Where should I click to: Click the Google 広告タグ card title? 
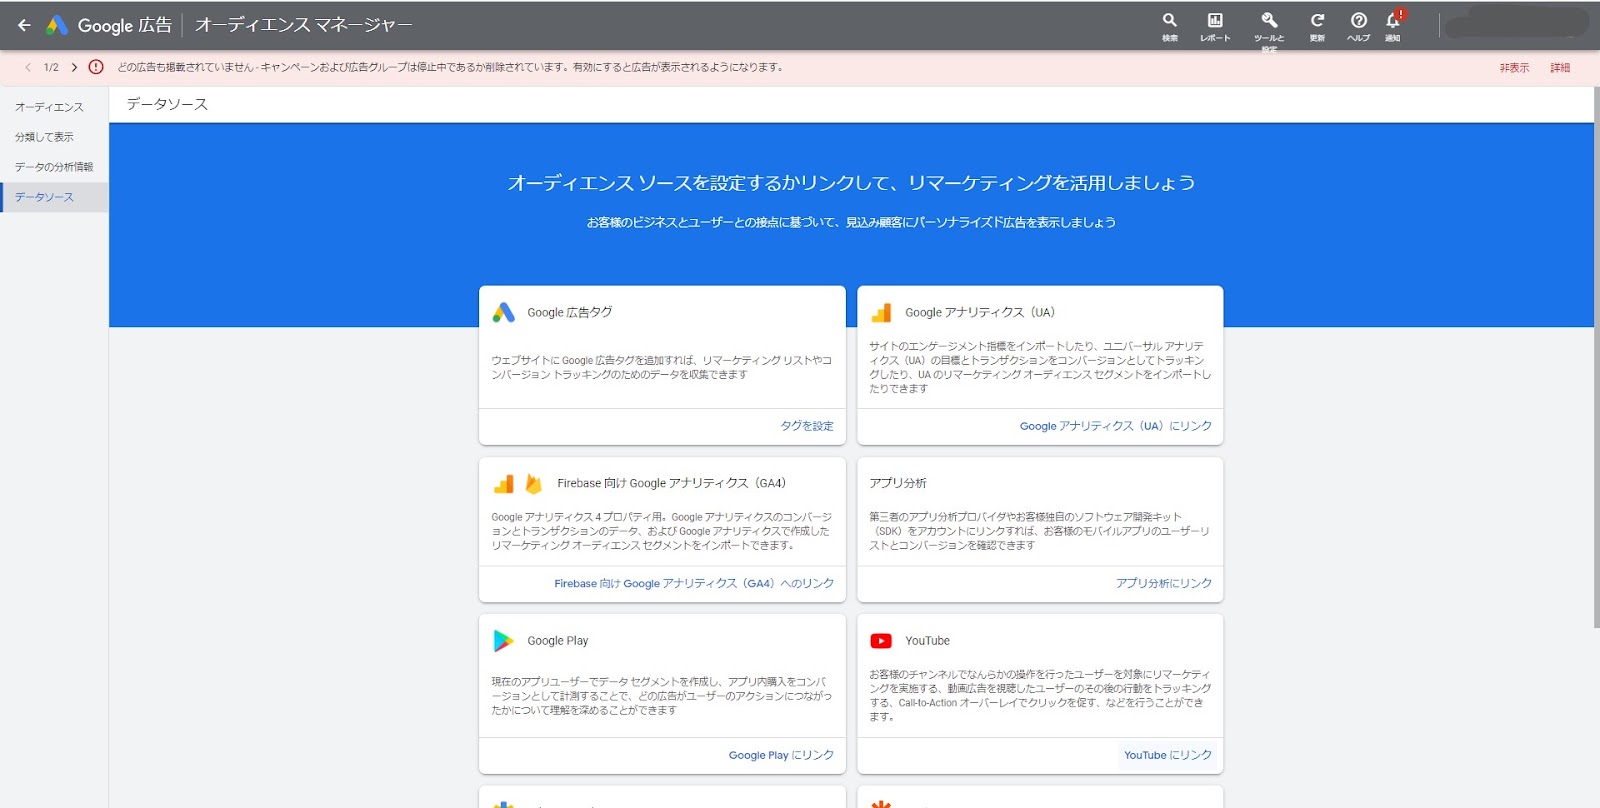(570, 312)
